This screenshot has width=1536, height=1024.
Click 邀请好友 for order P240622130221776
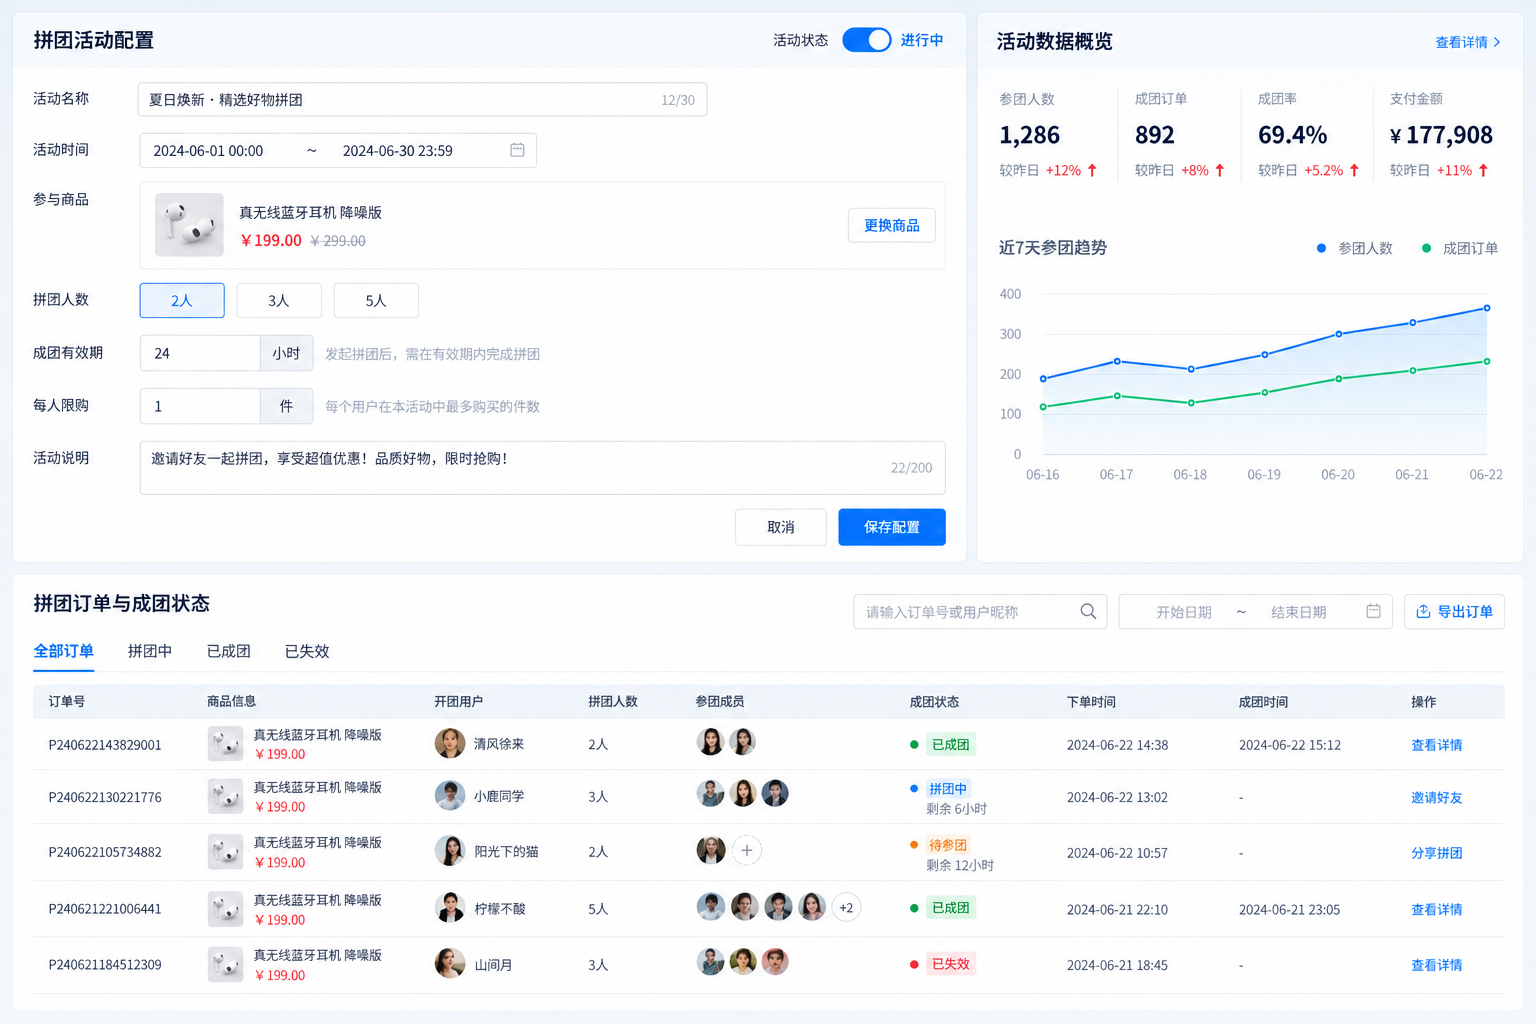(x=1437, y=797)
